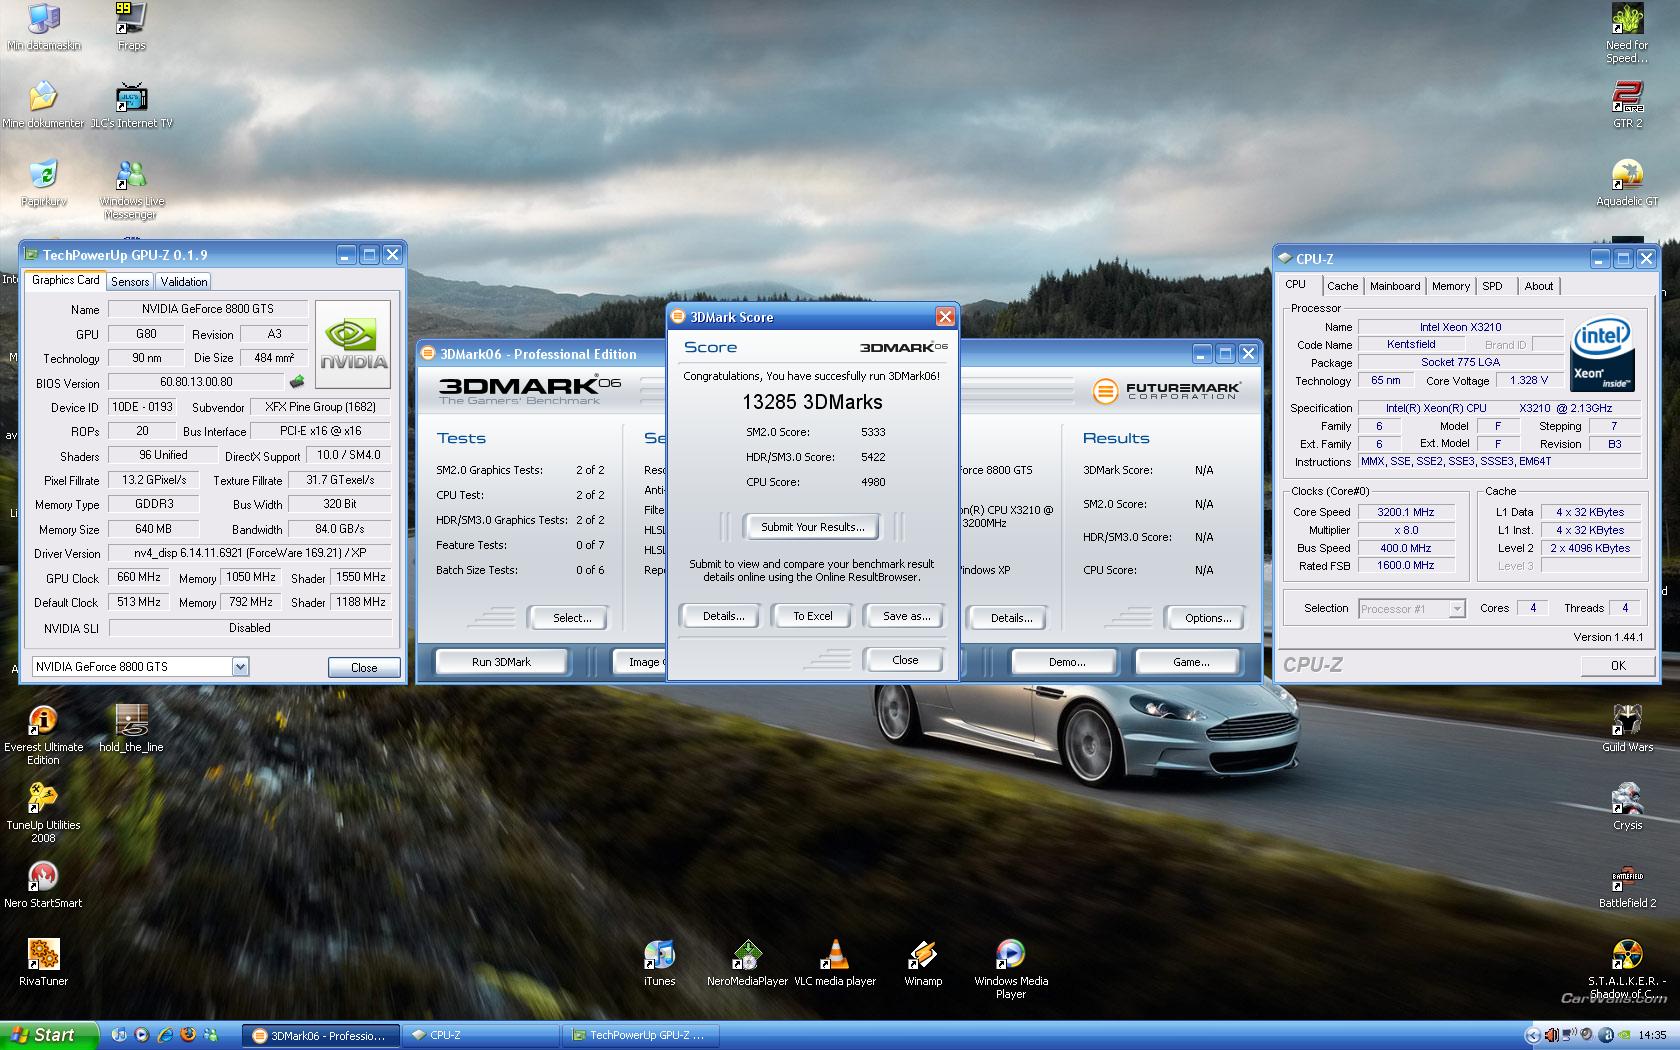Click the GPU-Z BIOS save chip icon
This screenshot has width=1680, height=1050.
297,382
